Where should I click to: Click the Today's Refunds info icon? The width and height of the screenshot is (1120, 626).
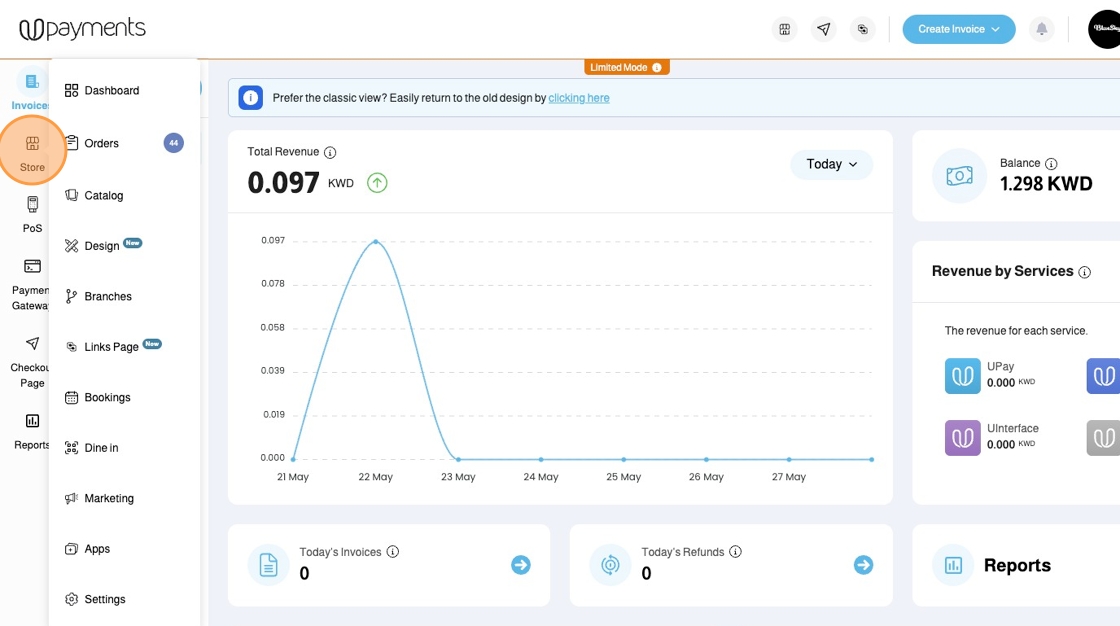pos(735,552)
